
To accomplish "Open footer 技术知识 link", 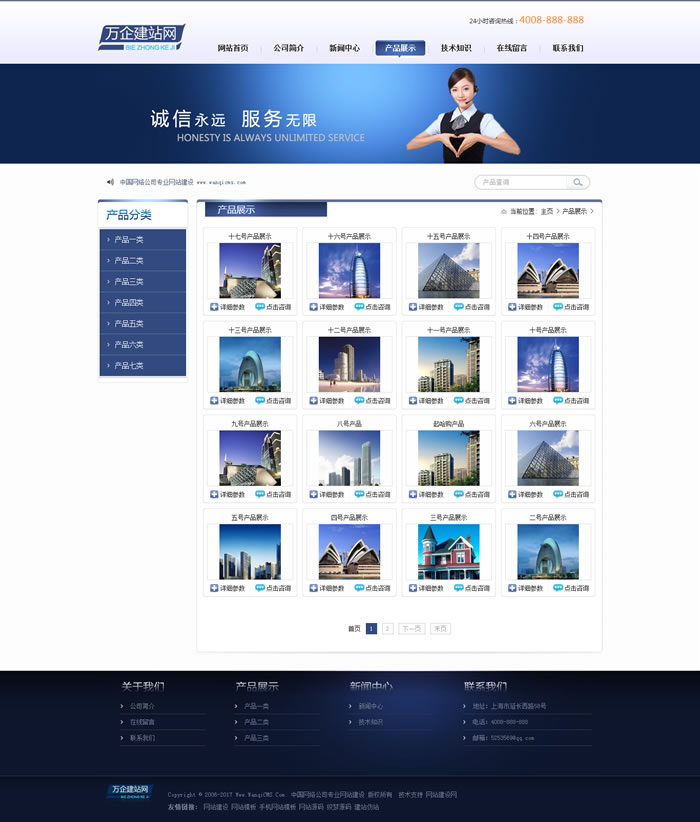I will pyautogui.click(x=371, y=722).
